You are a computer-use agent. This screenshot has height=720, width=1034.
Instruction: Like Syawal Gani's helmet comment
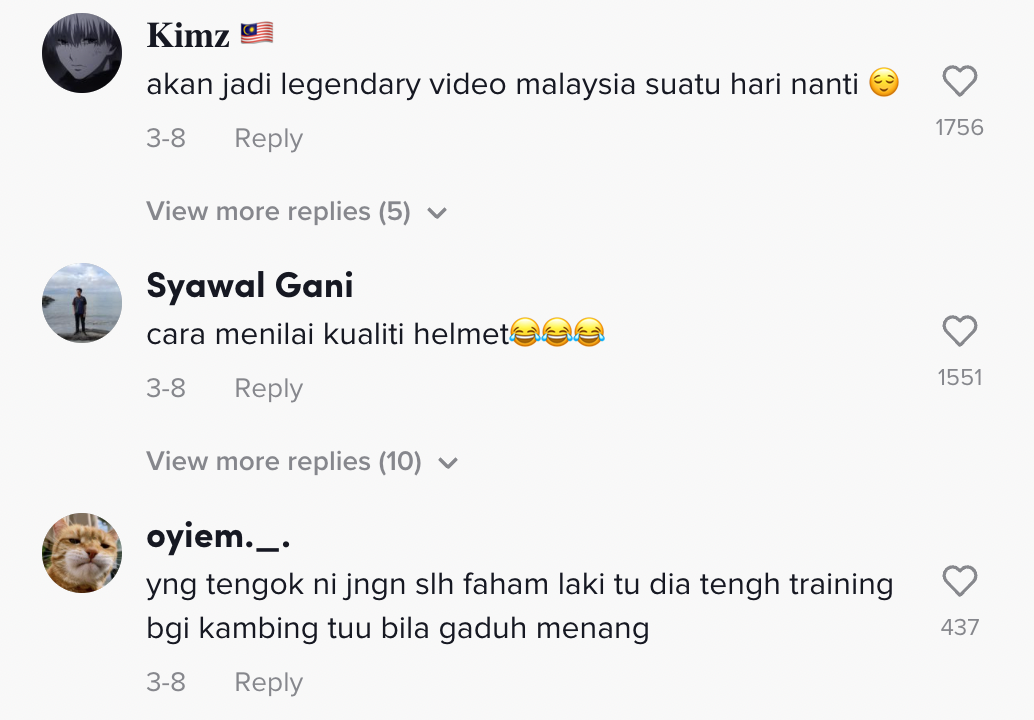(959, 331)
